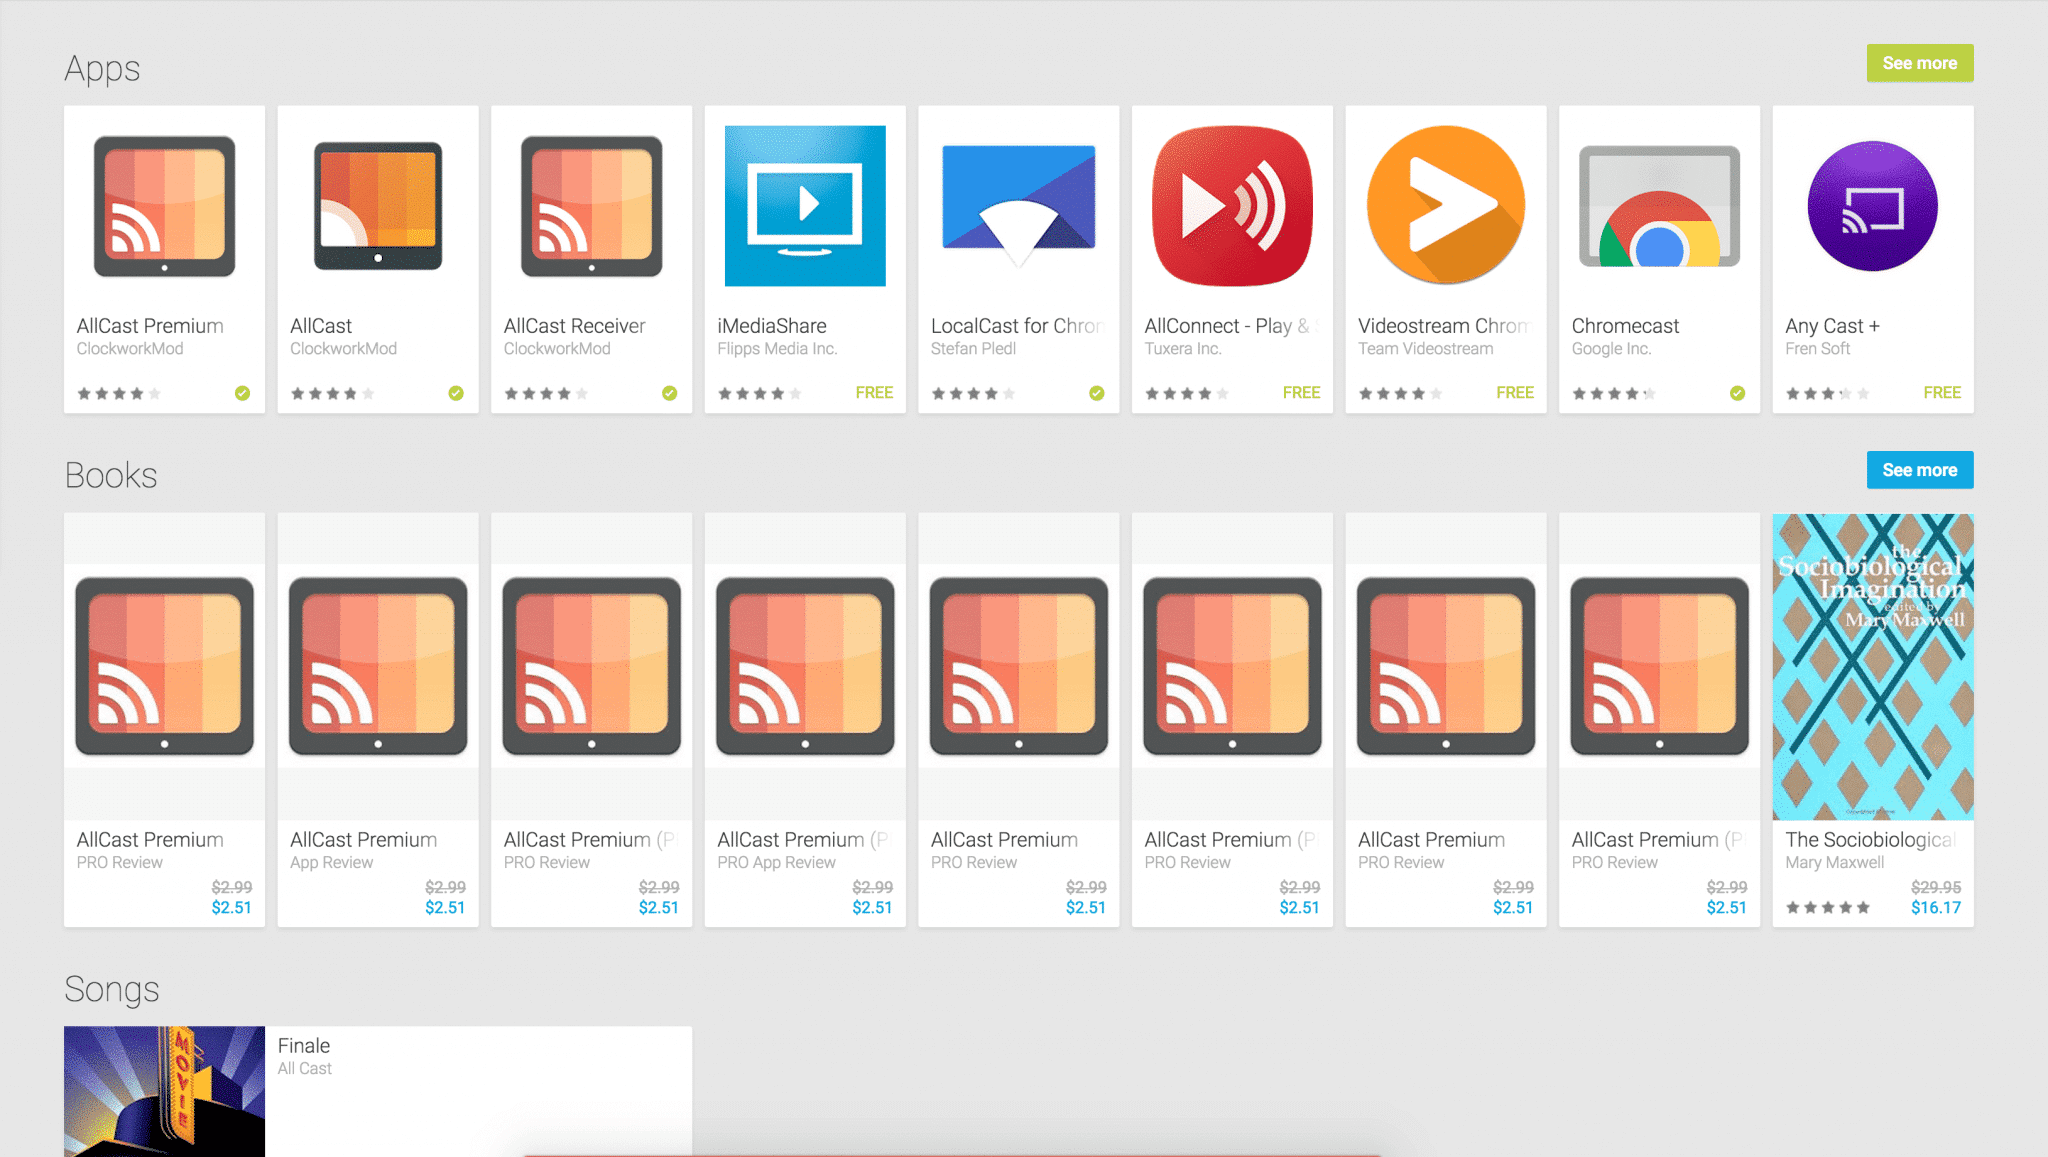Viewport: 2048px width, 1157px height.
Task: Click FREE on the iMediaShare card
Action: pos(874,393)
